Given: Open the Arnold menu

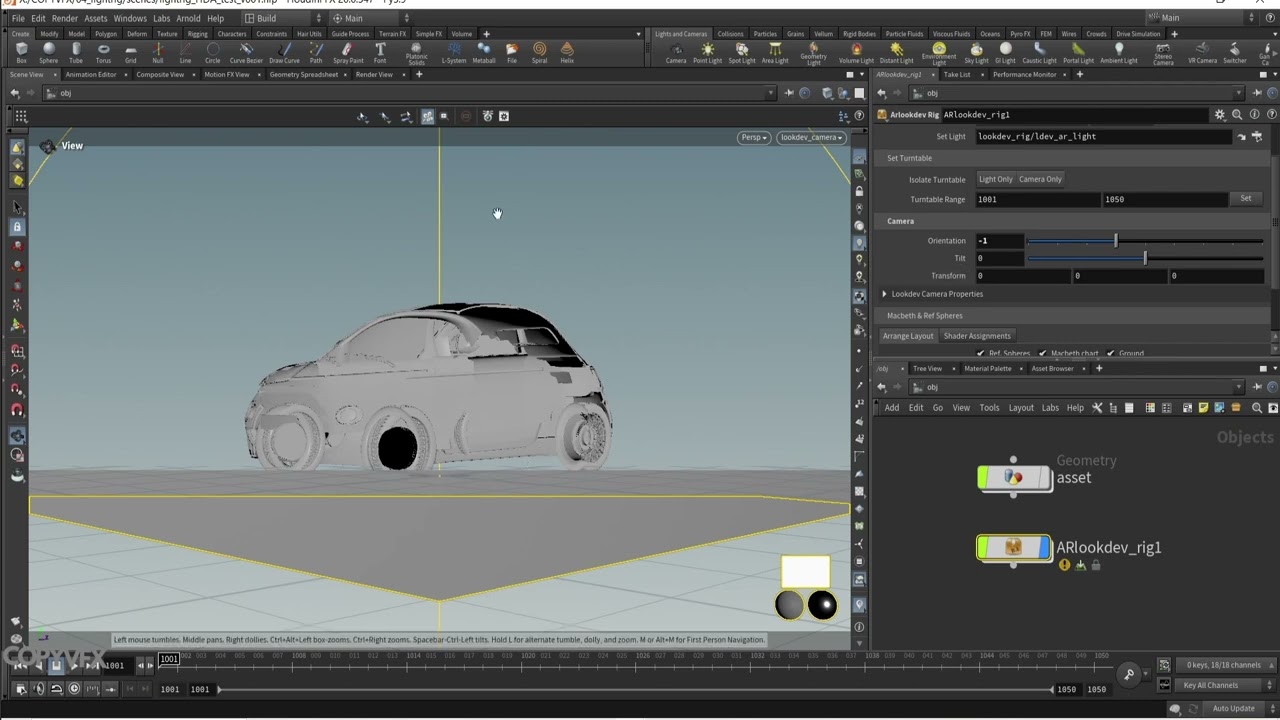Looking at the screenshot, I should pyautogui.click(x=188, y=18).
